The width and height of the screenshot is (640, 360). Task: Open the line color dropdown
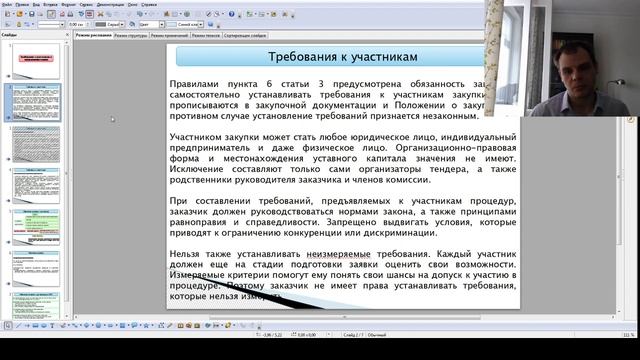coord(122,24)
